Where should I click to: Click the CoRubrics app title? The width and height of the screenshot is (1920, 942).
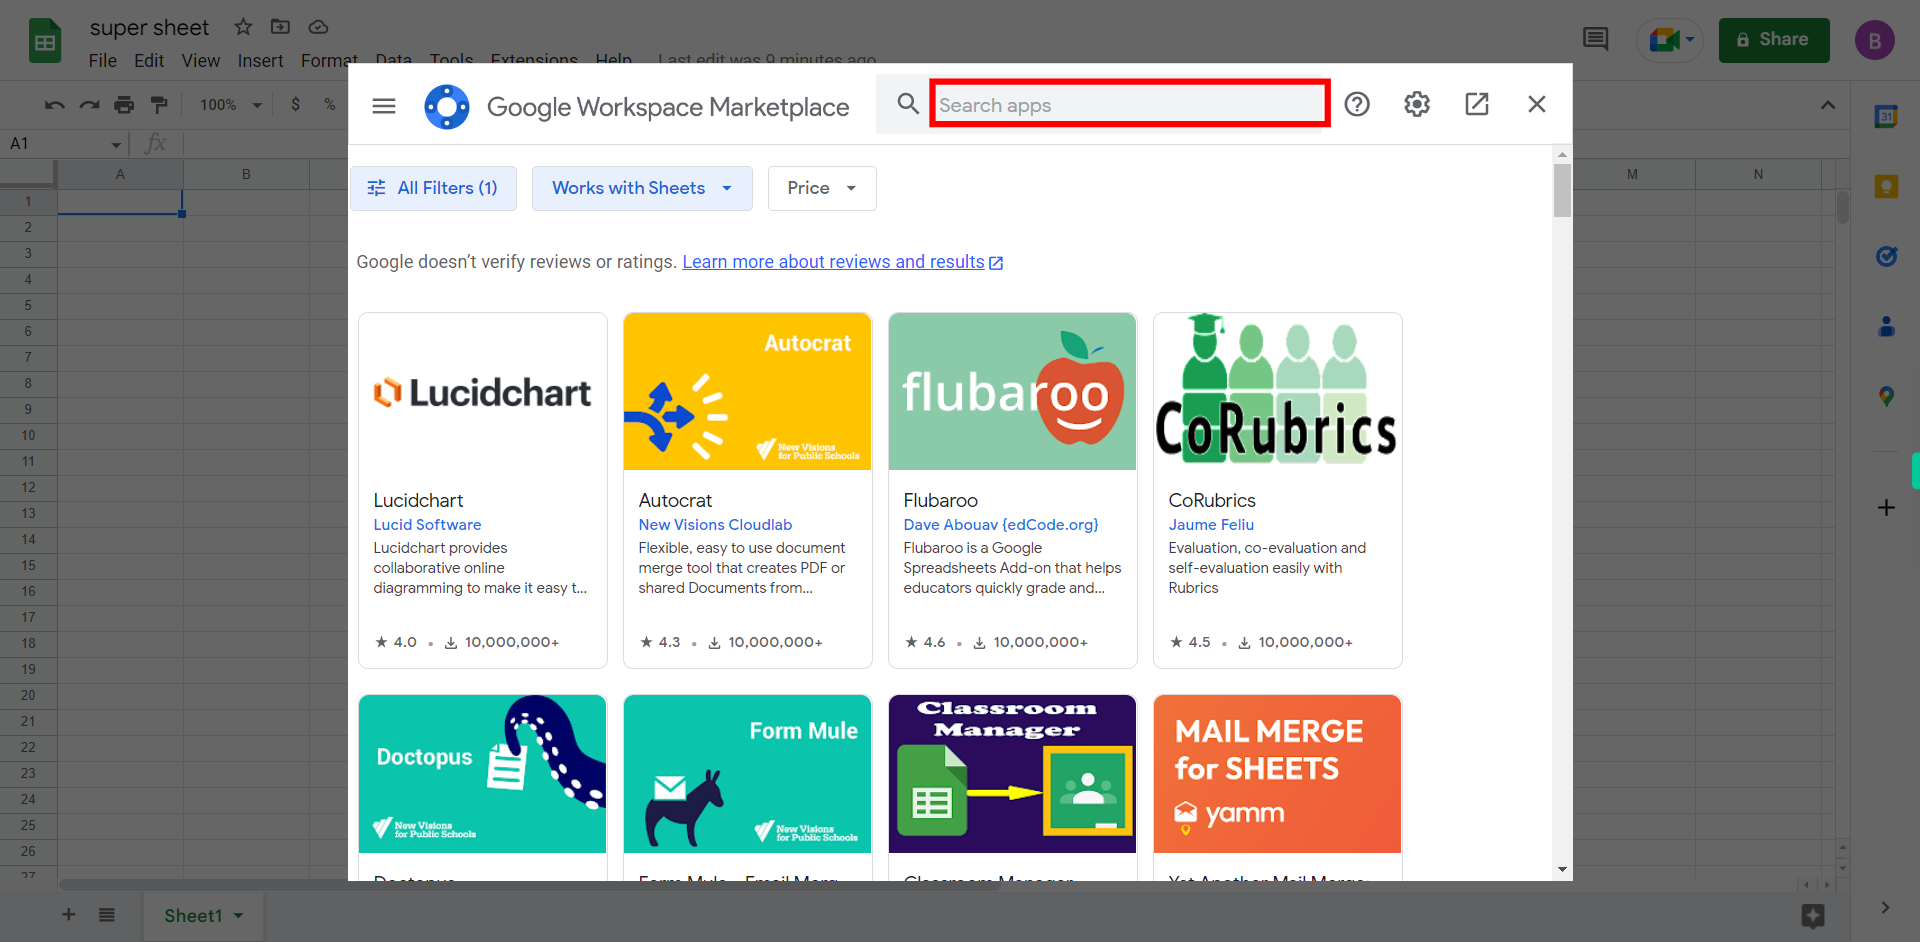pos(1212,500)
